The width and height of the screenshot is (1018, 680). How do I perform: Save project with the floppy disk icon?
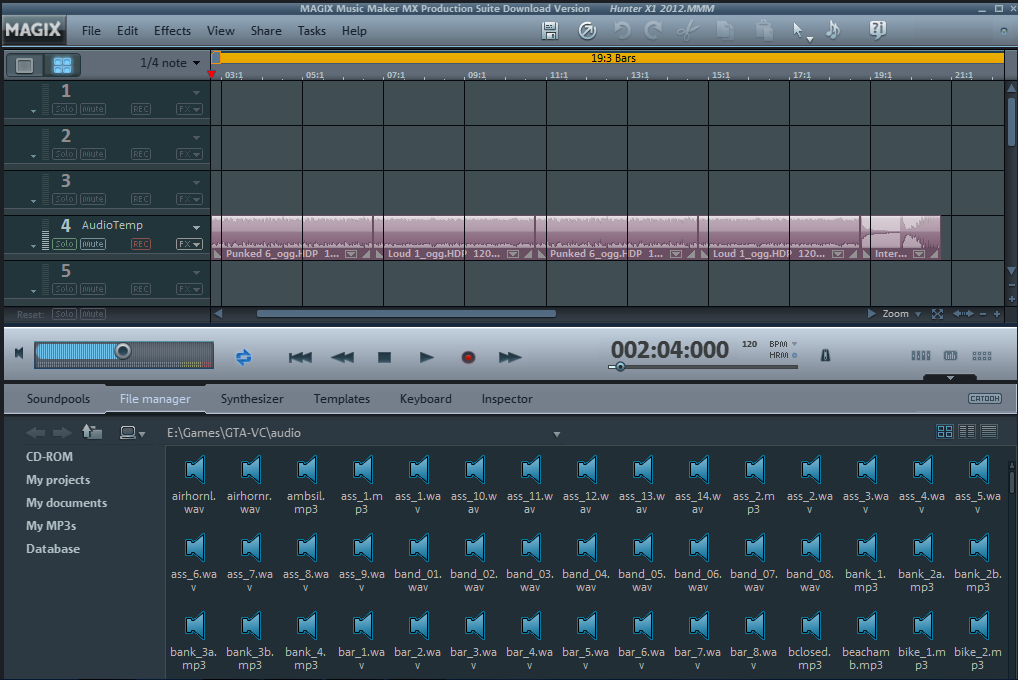[550, 31]
